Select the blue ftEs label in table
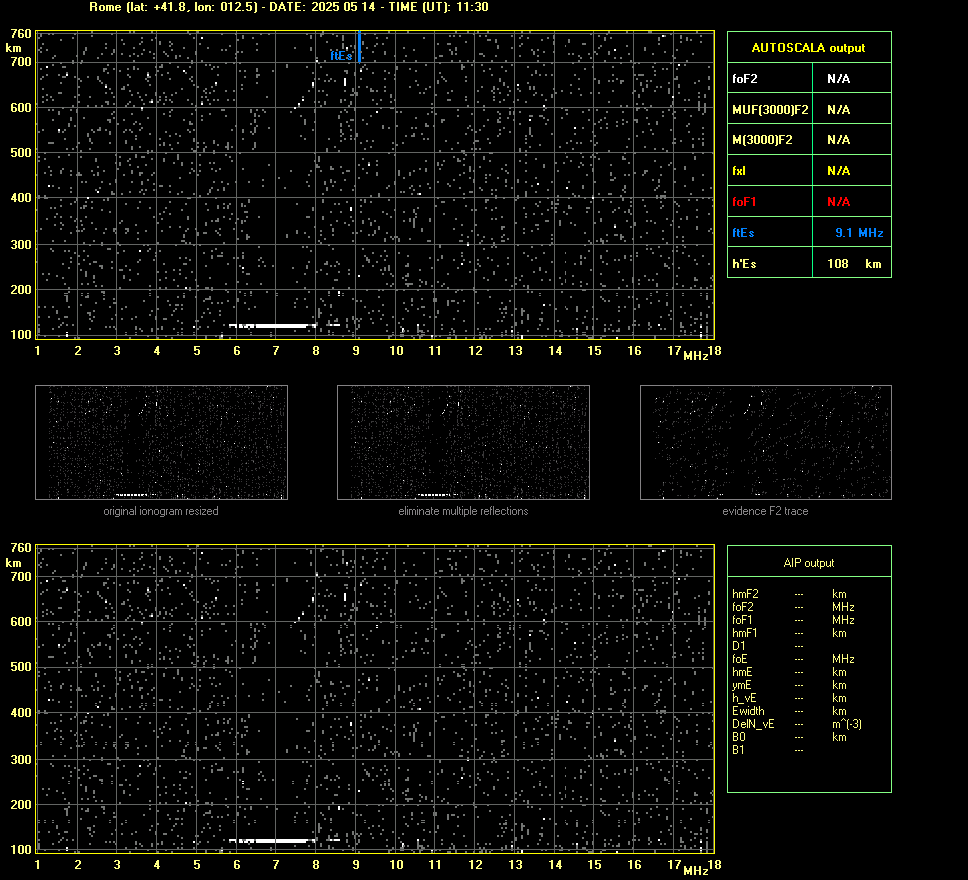968x880 pixels. 743,233
